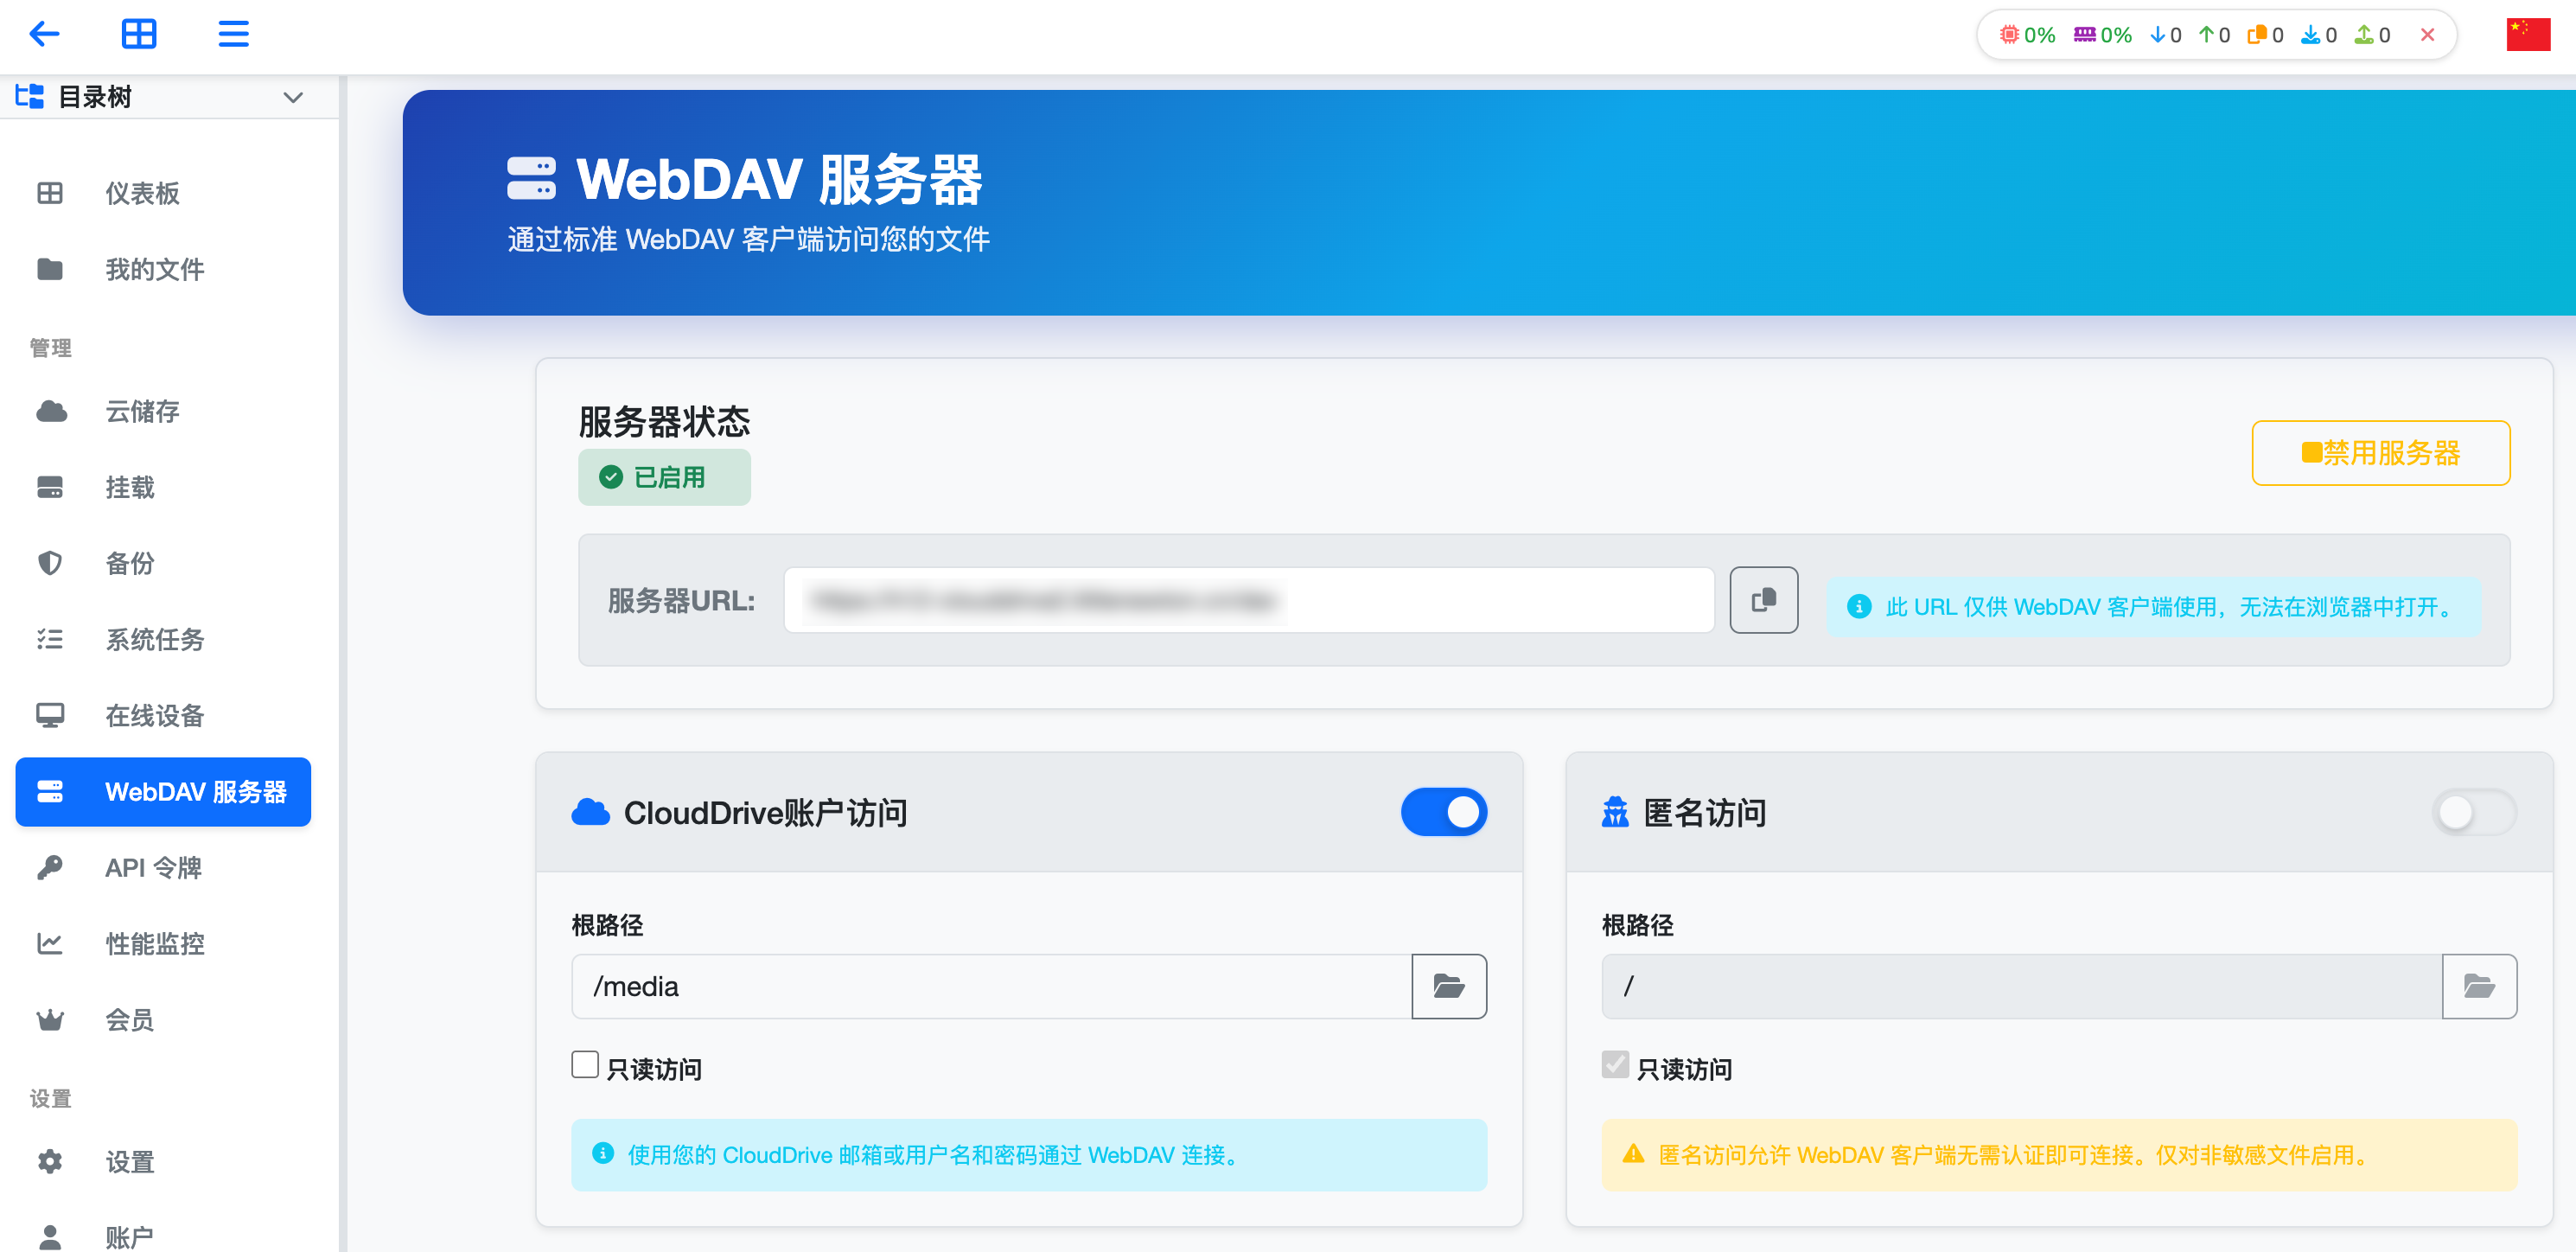Open folder browser for anonymous root path
Screen dimensions: 2576x1252
click(x=2479, y=986)
